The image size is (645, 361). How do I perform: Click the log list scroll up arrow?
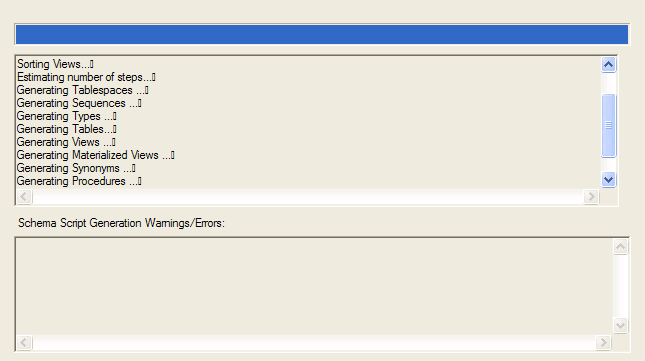point(608,65)
